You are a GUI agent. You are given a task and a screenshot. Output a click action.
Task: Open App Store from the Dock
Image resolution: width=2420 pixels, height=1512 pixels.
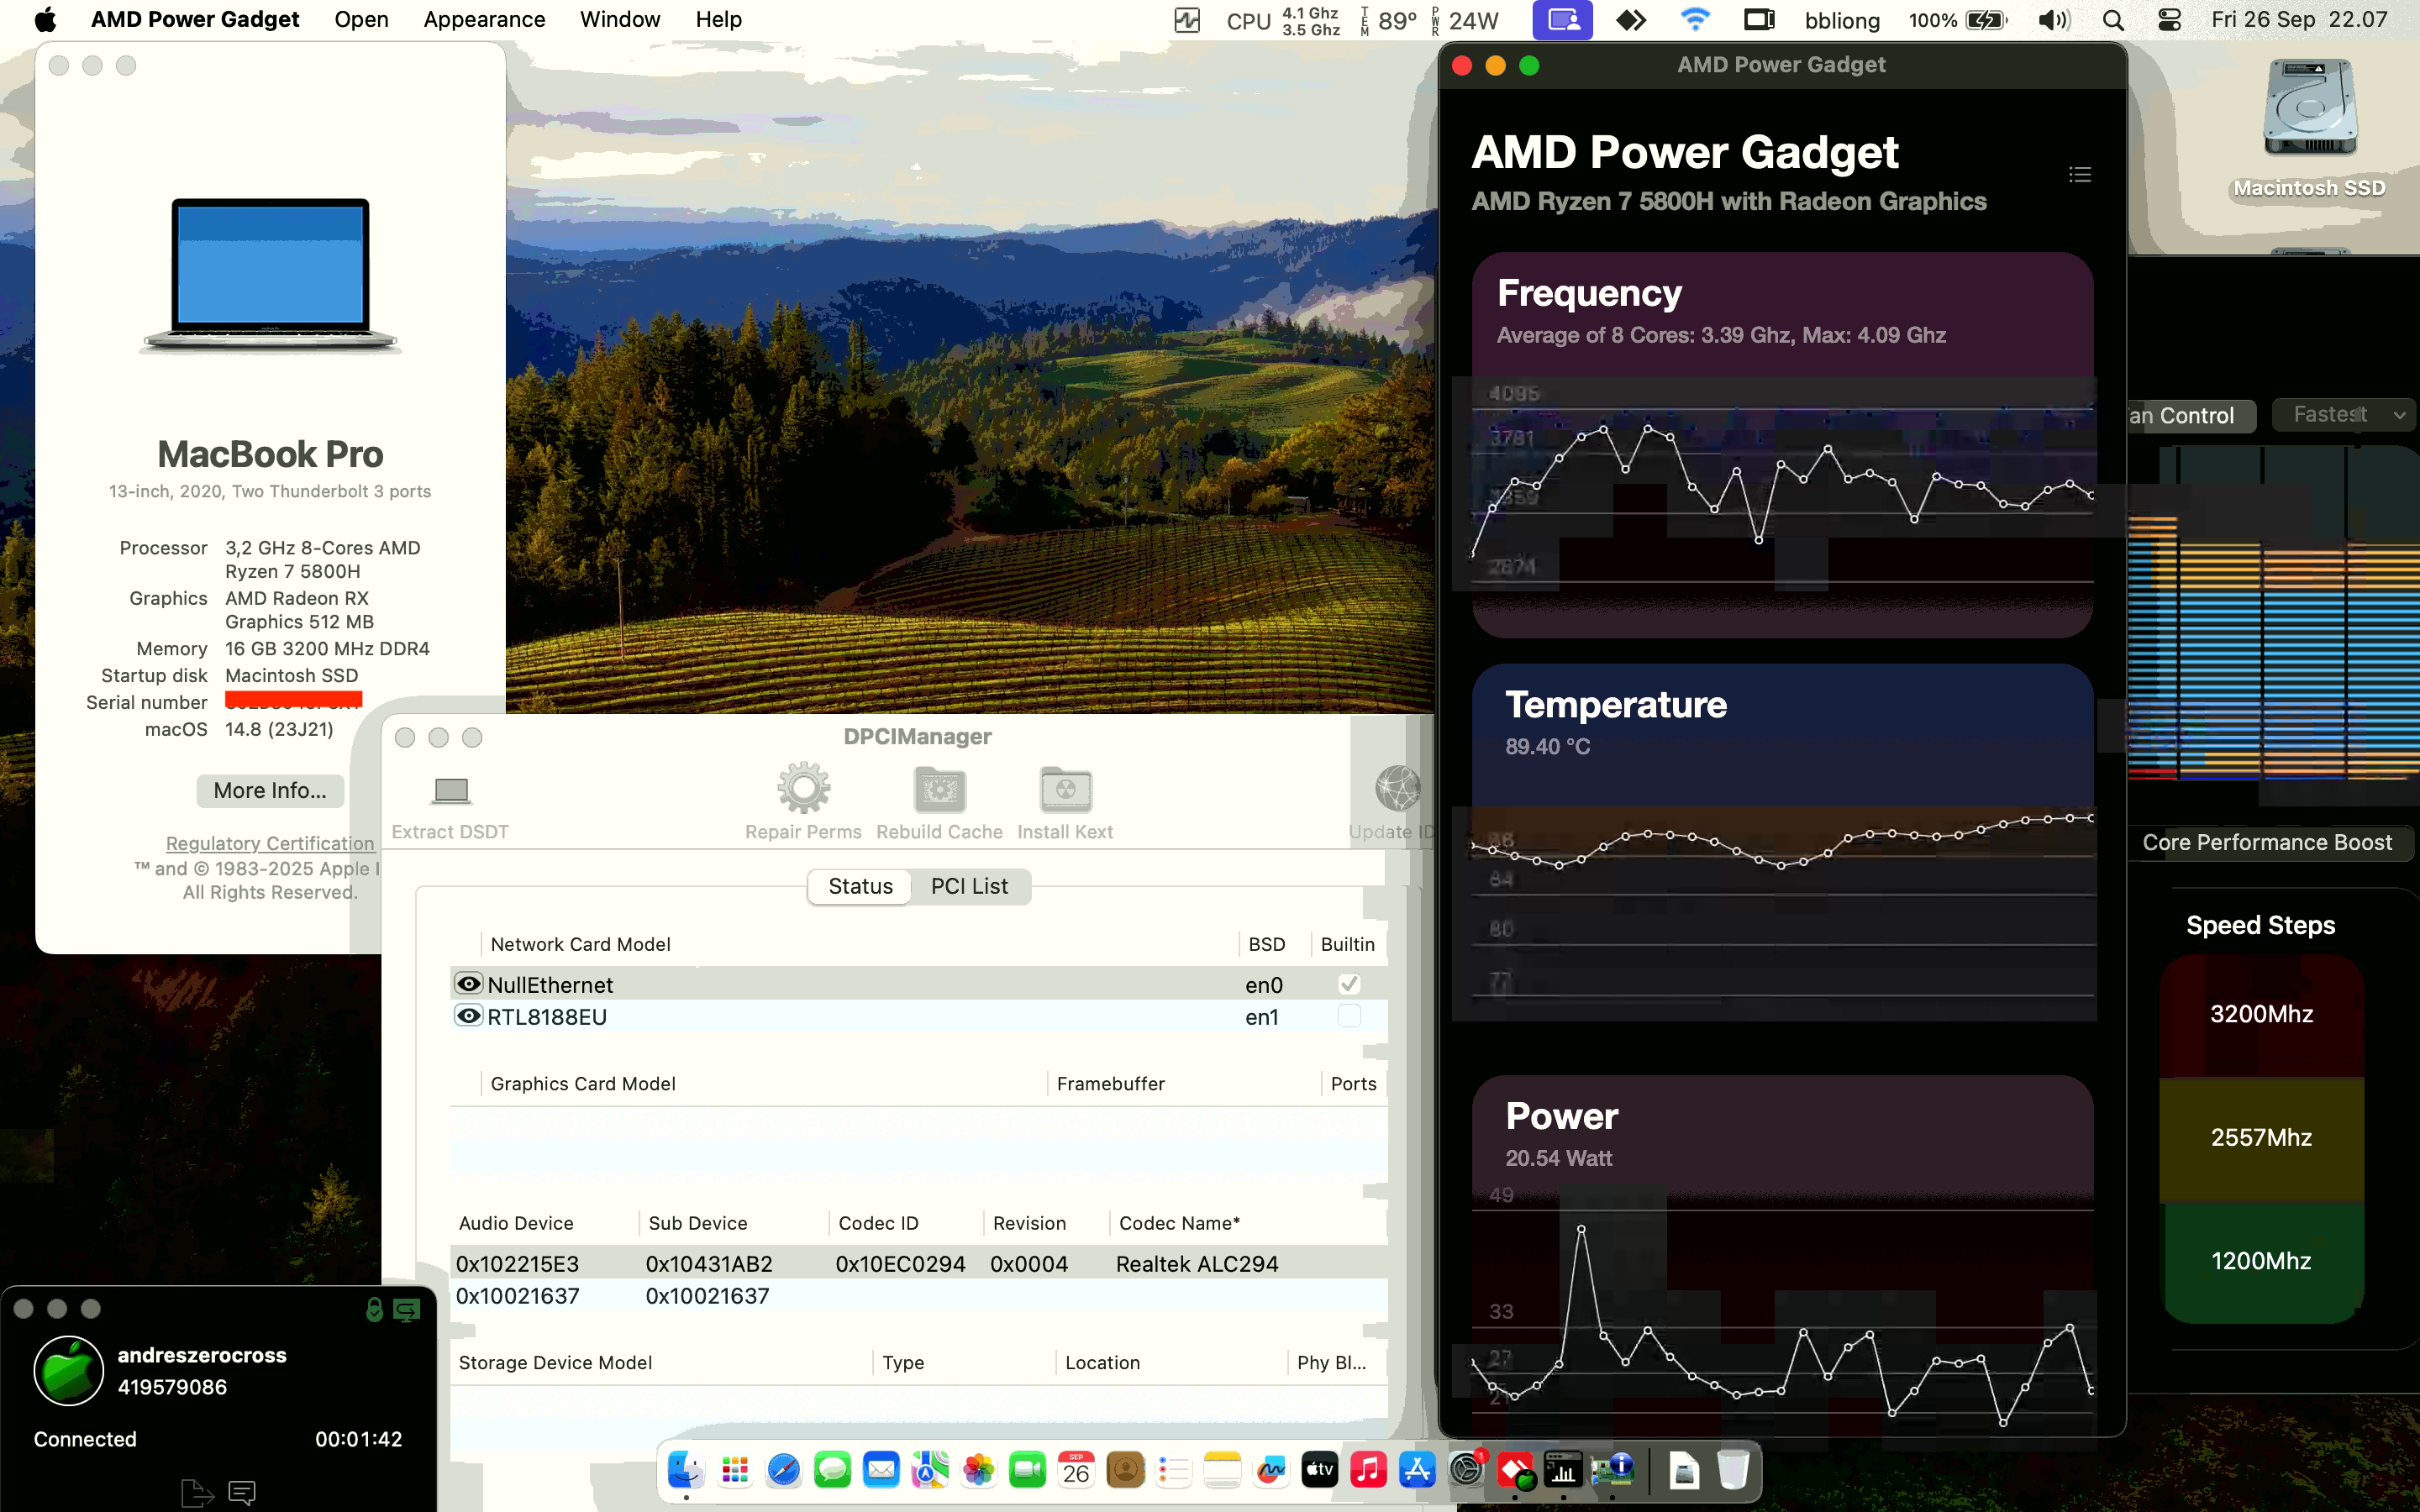[x=1417, y=1470]
